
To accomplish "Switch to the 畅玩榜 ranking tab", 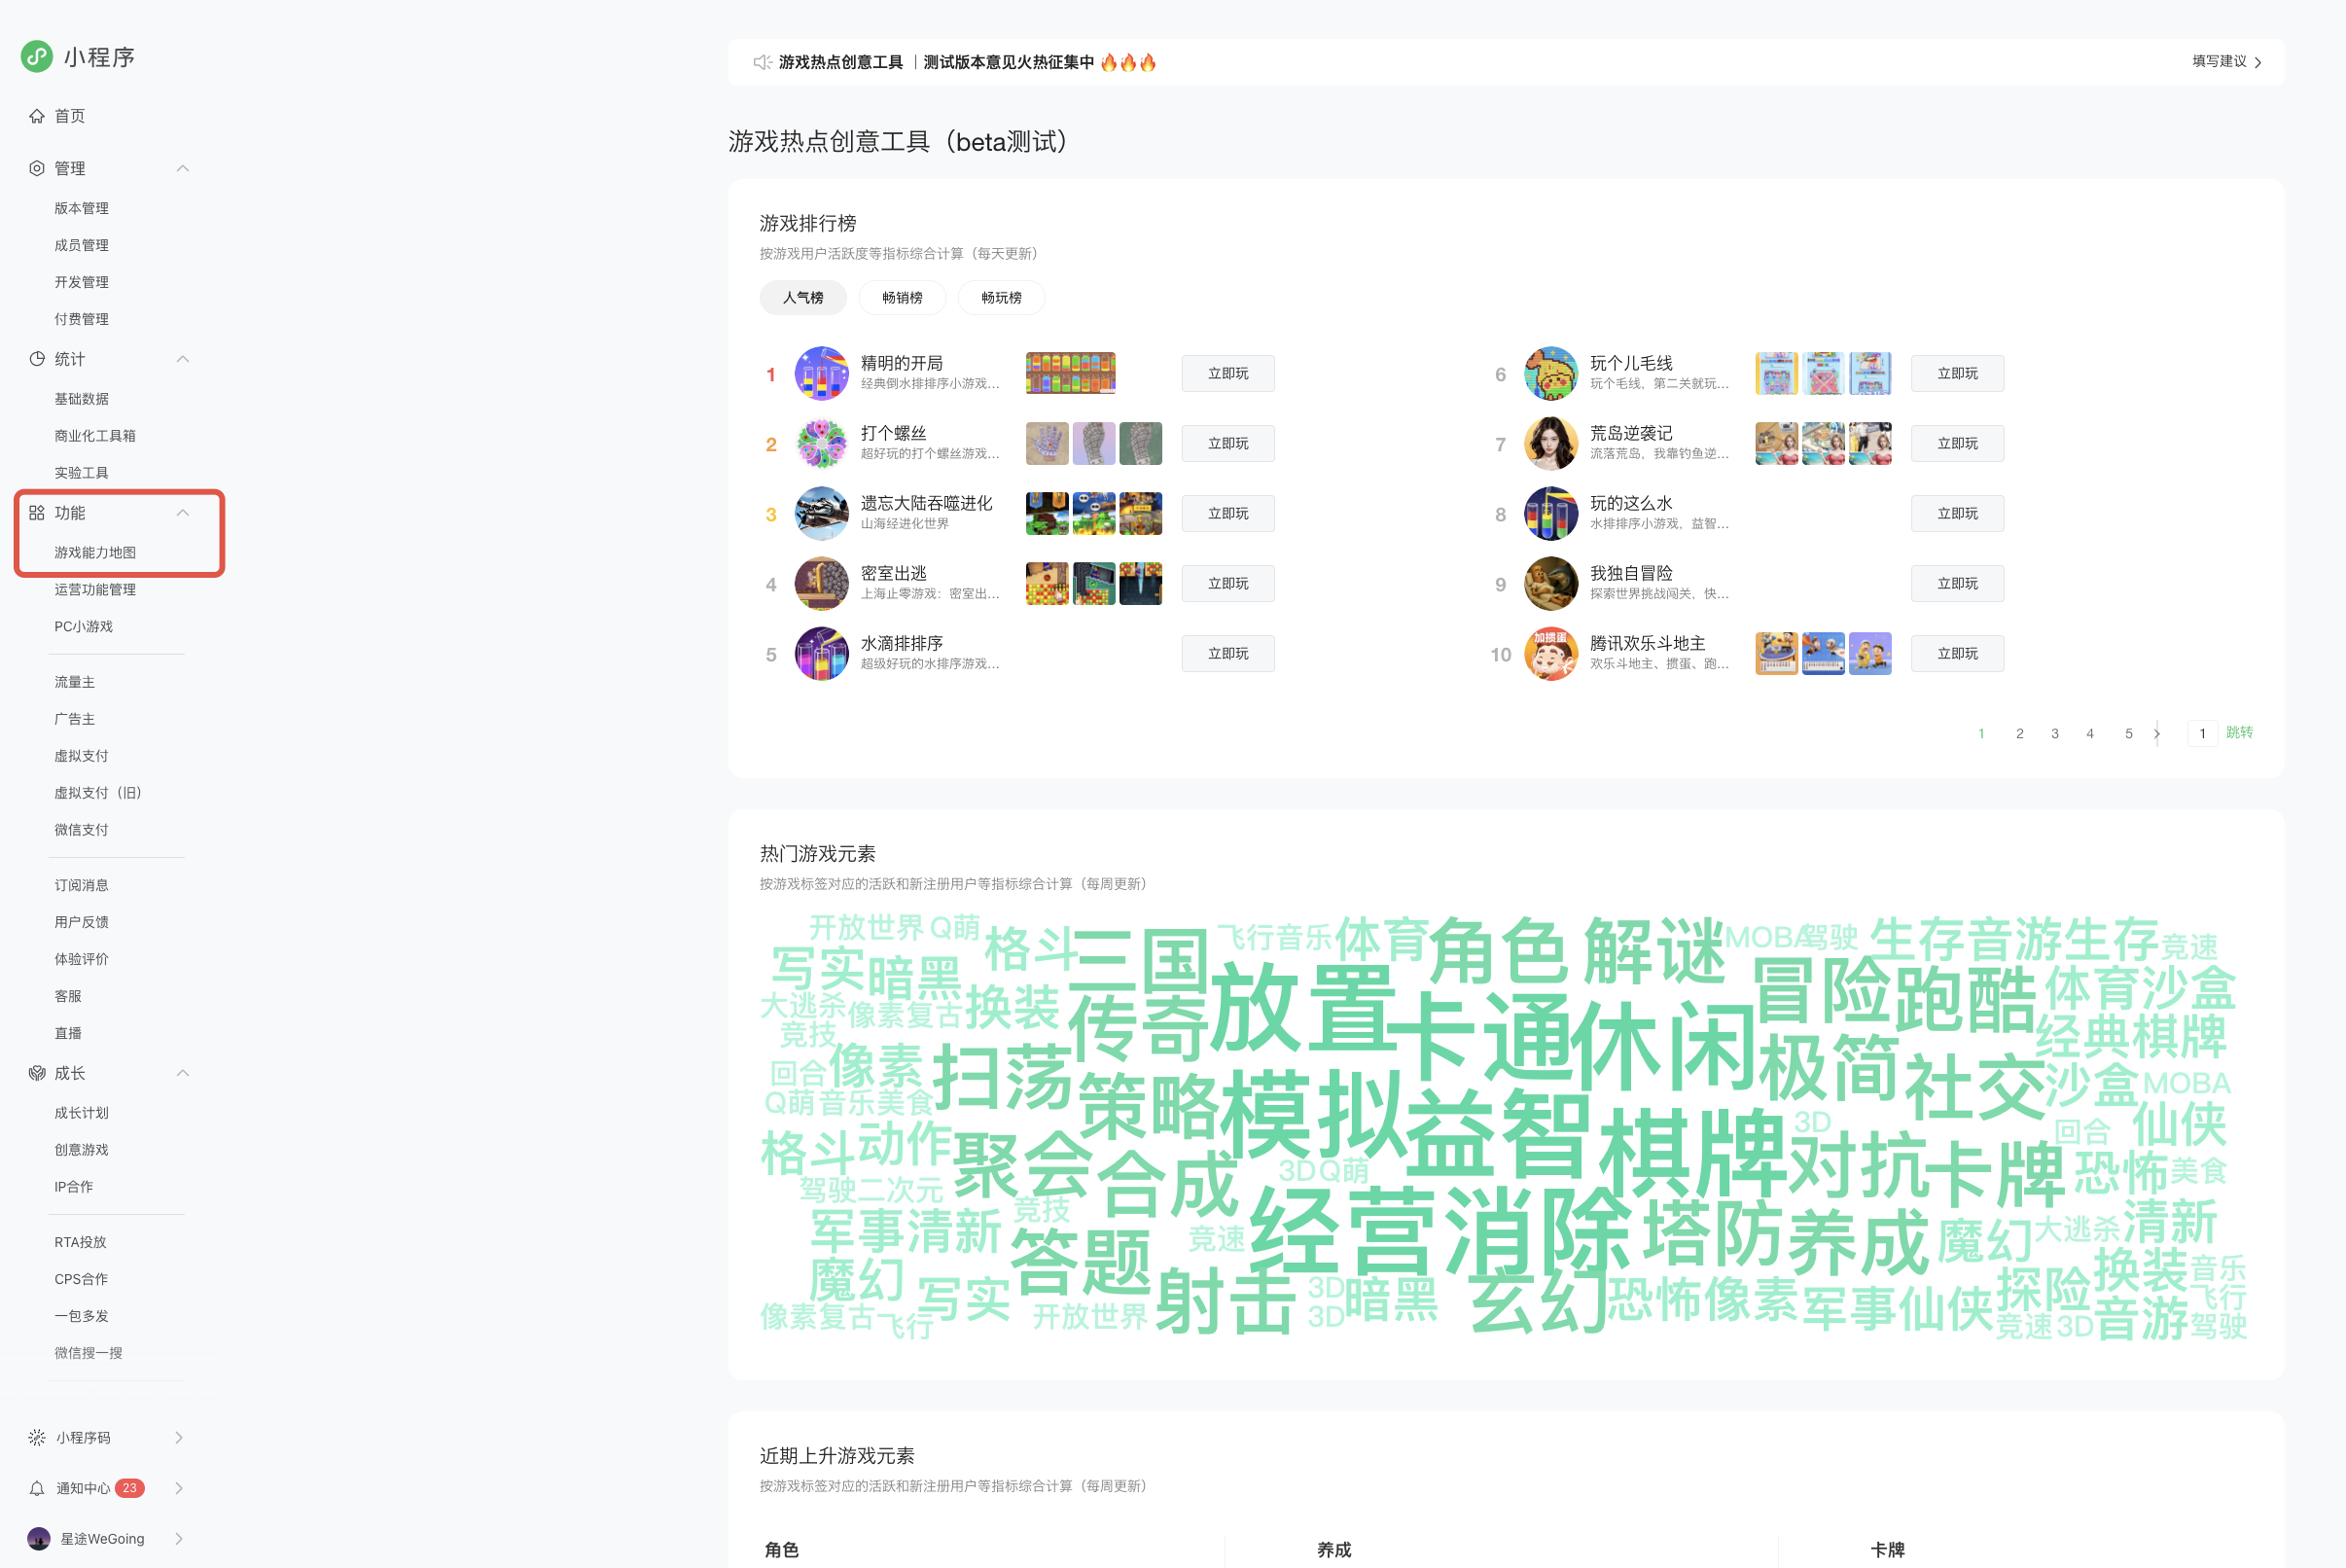I will 1001,298.
